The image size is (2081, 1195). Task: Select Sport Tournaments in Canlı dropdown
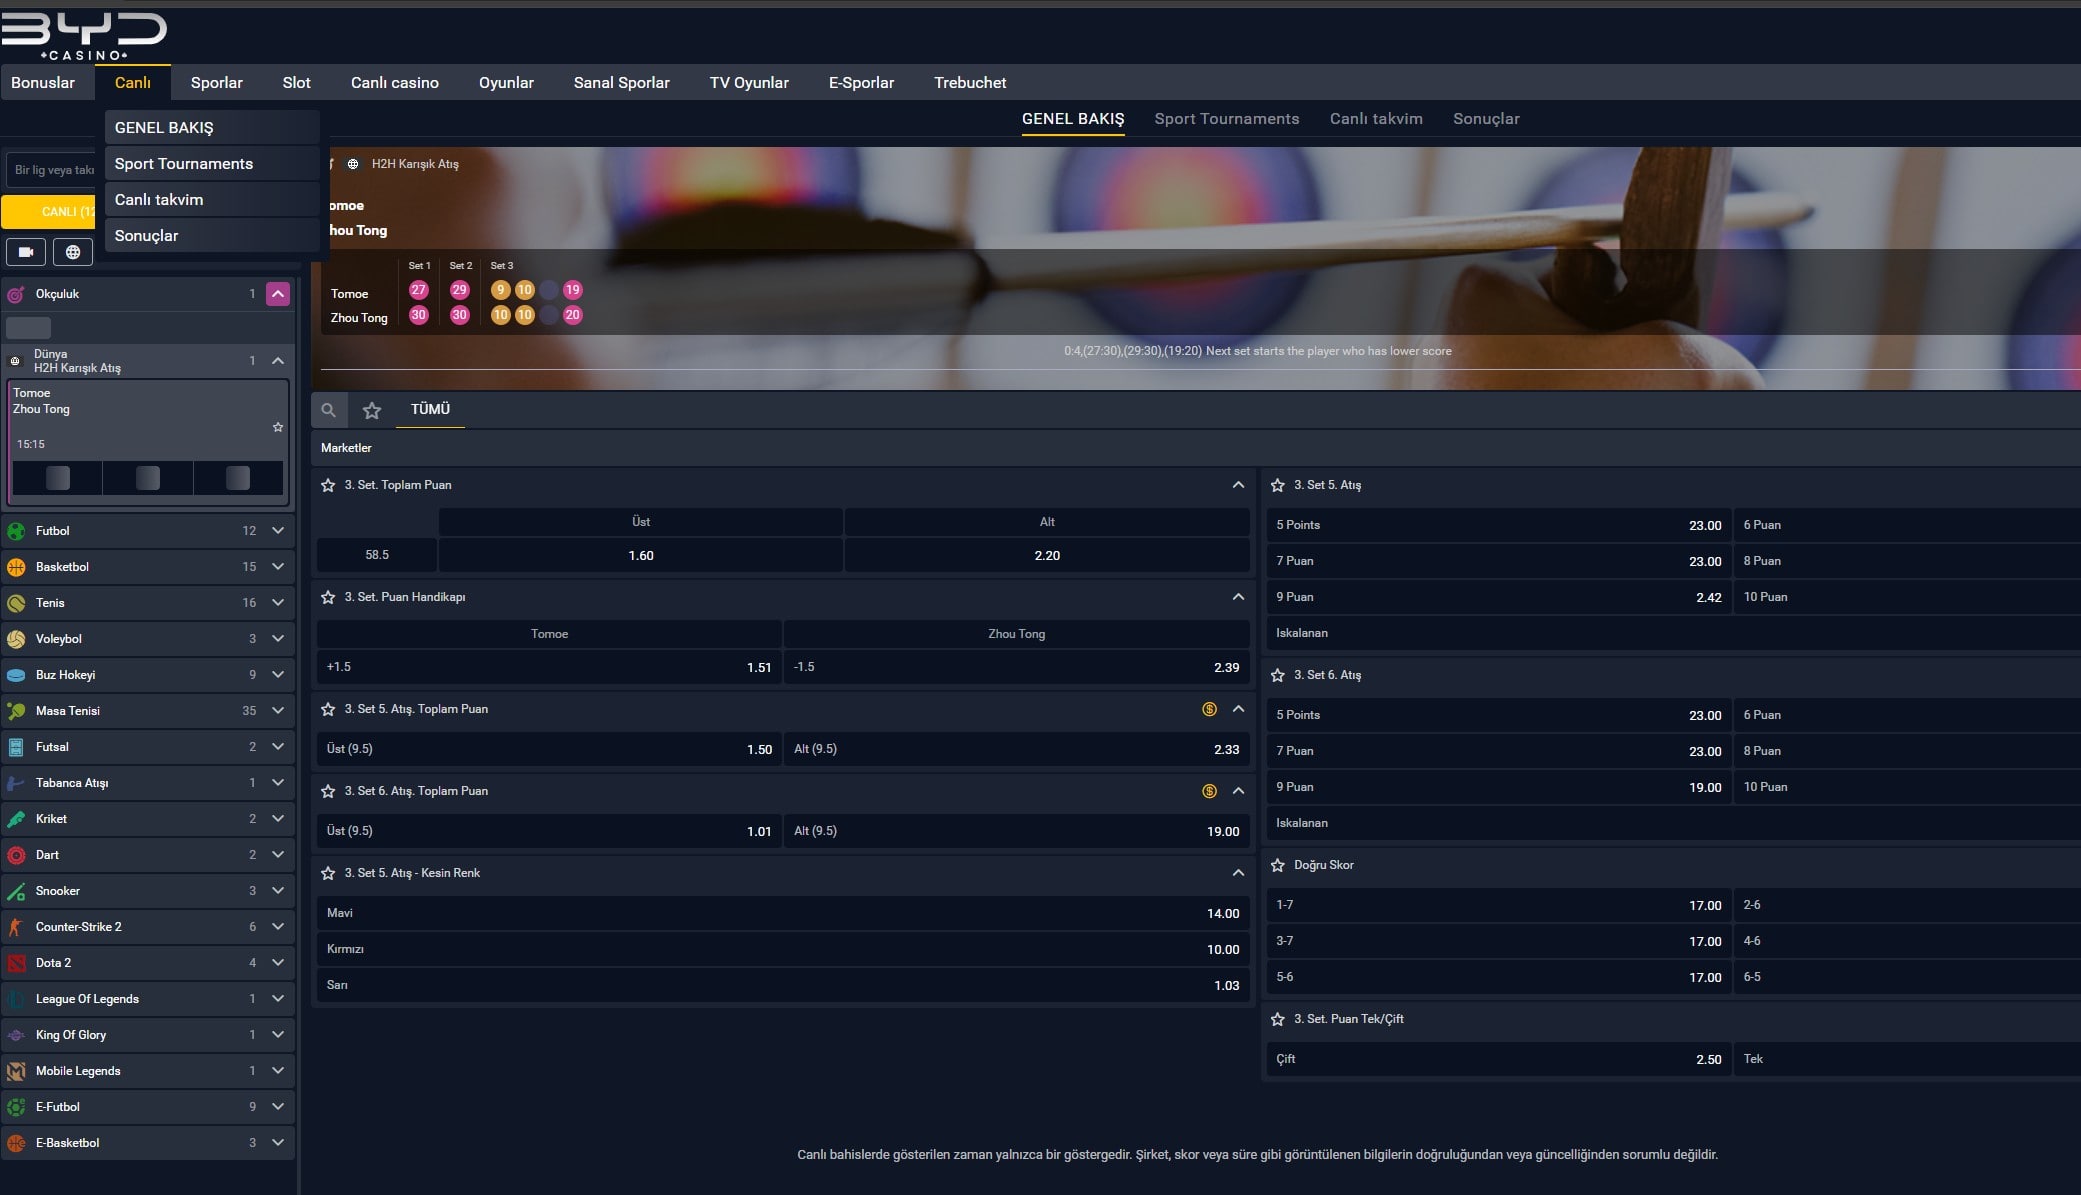coord(184,164)
